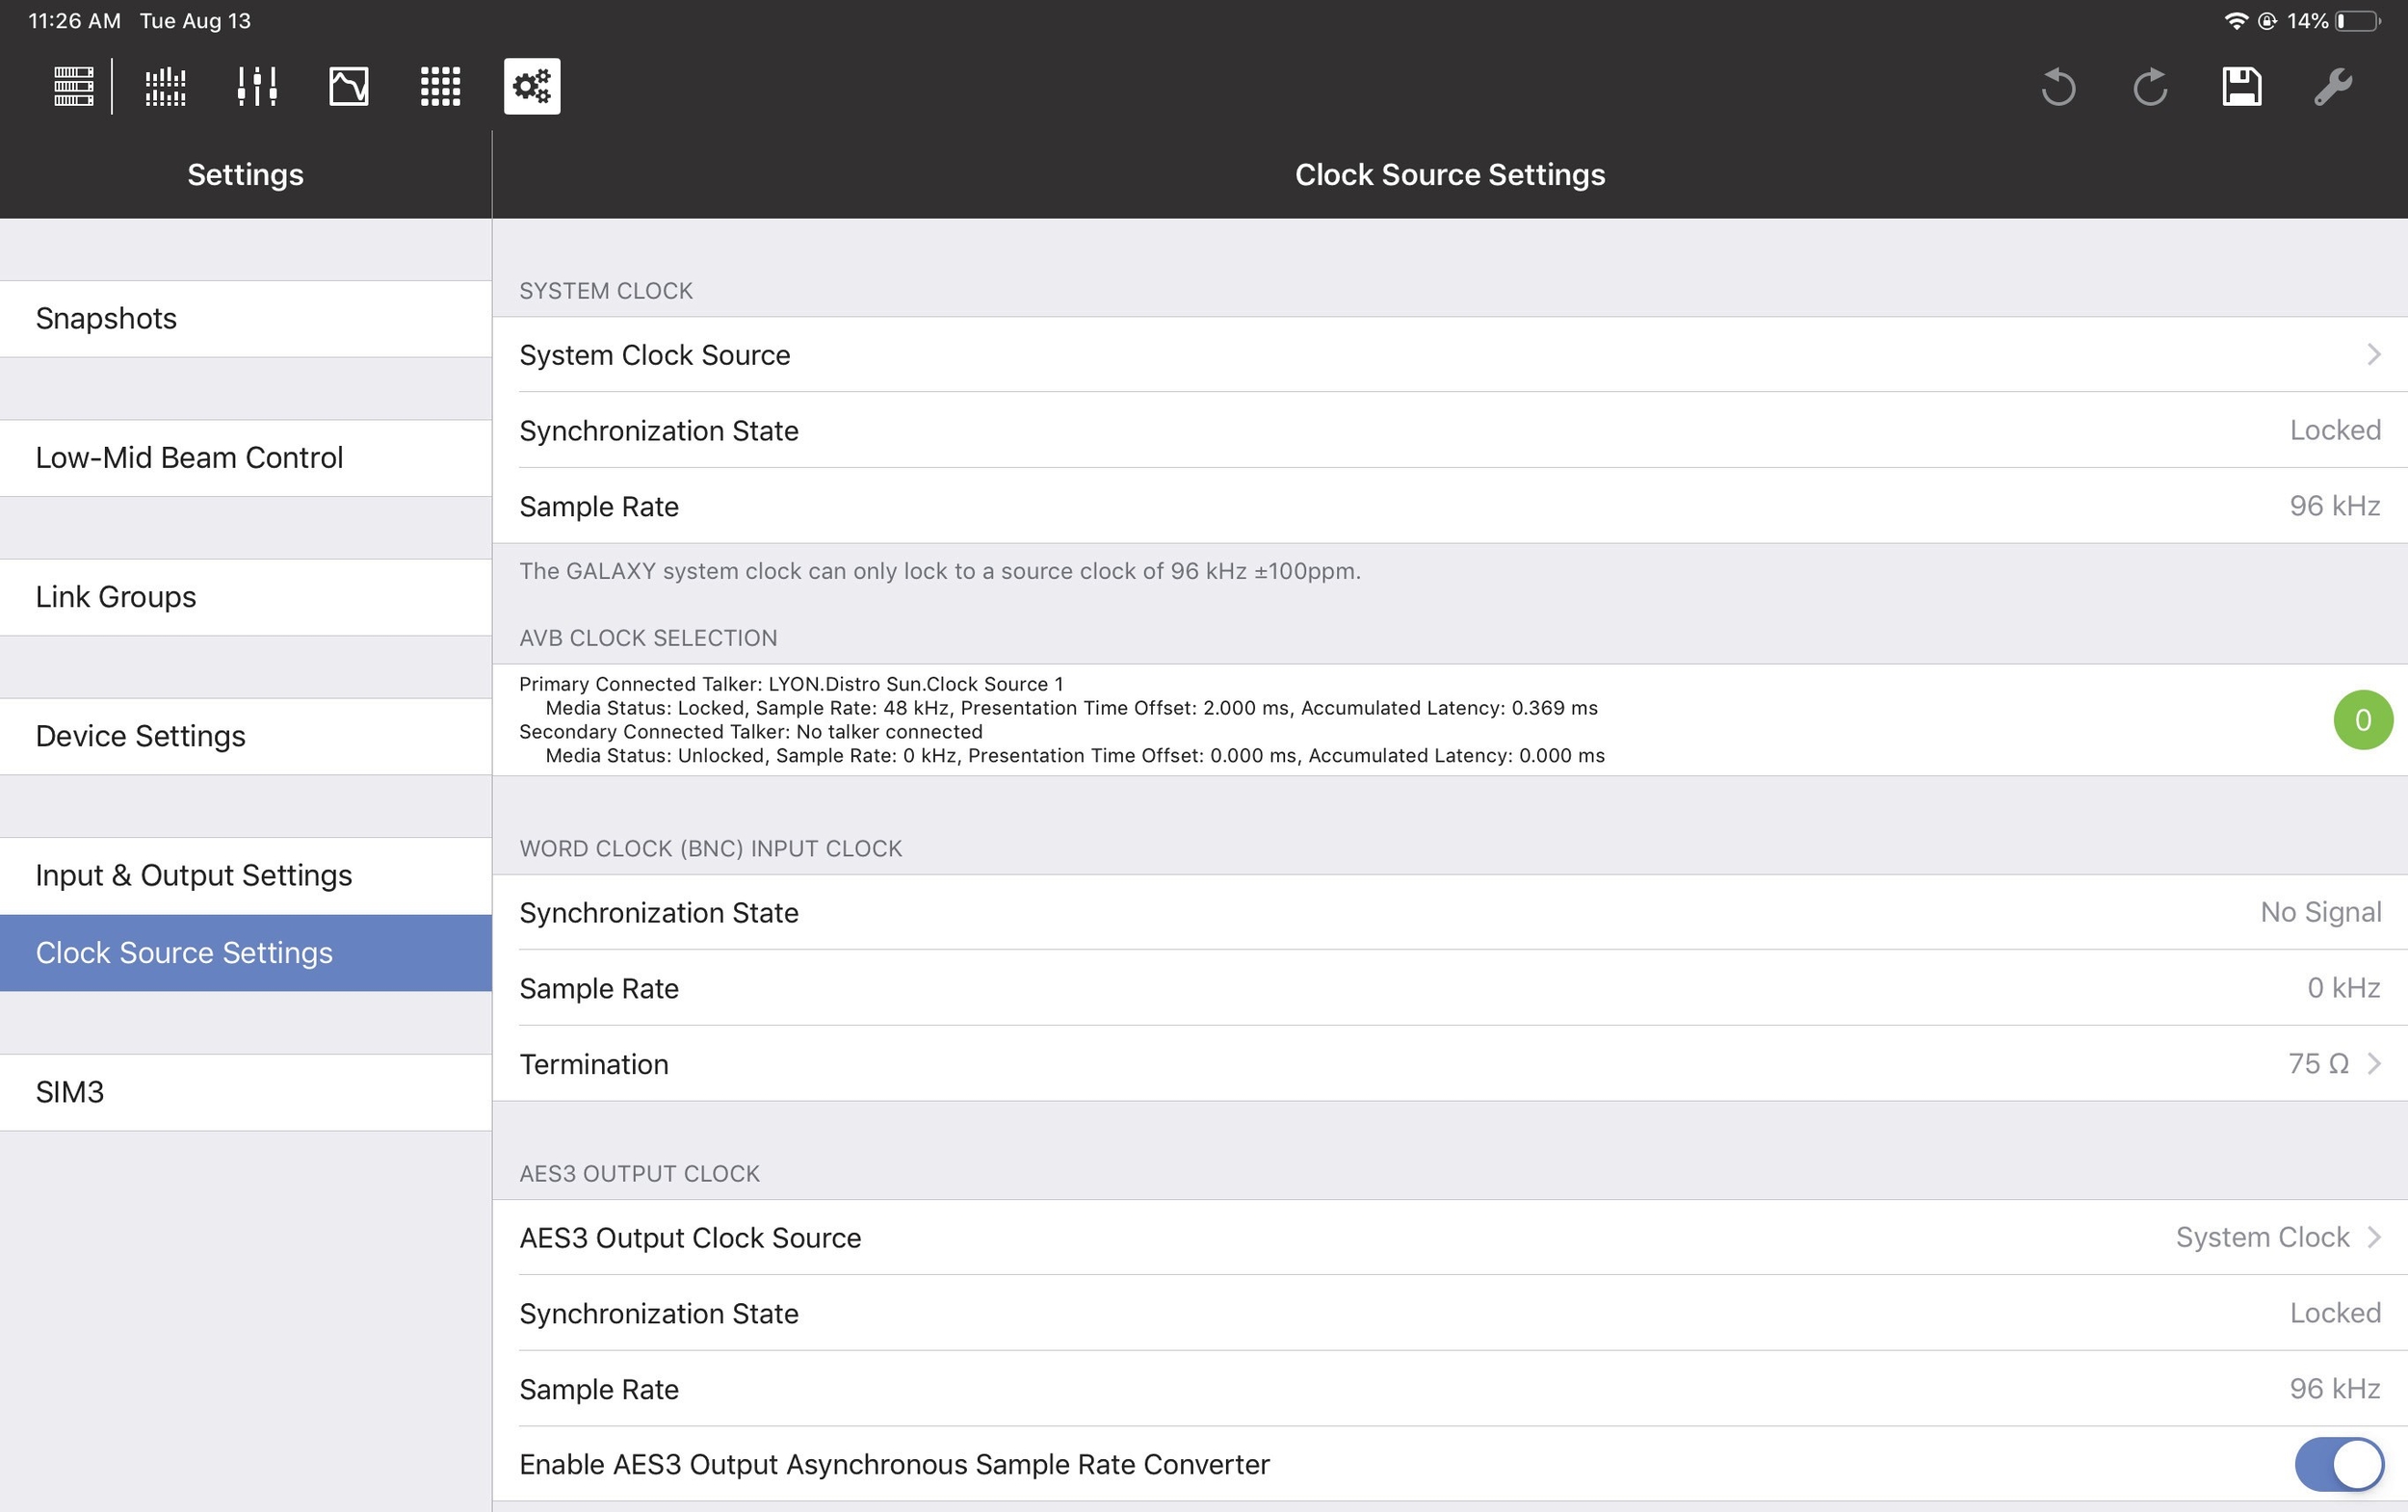Click the redo arrow icon
Screen dimensions: 2408x1512
coord(2149,87)
